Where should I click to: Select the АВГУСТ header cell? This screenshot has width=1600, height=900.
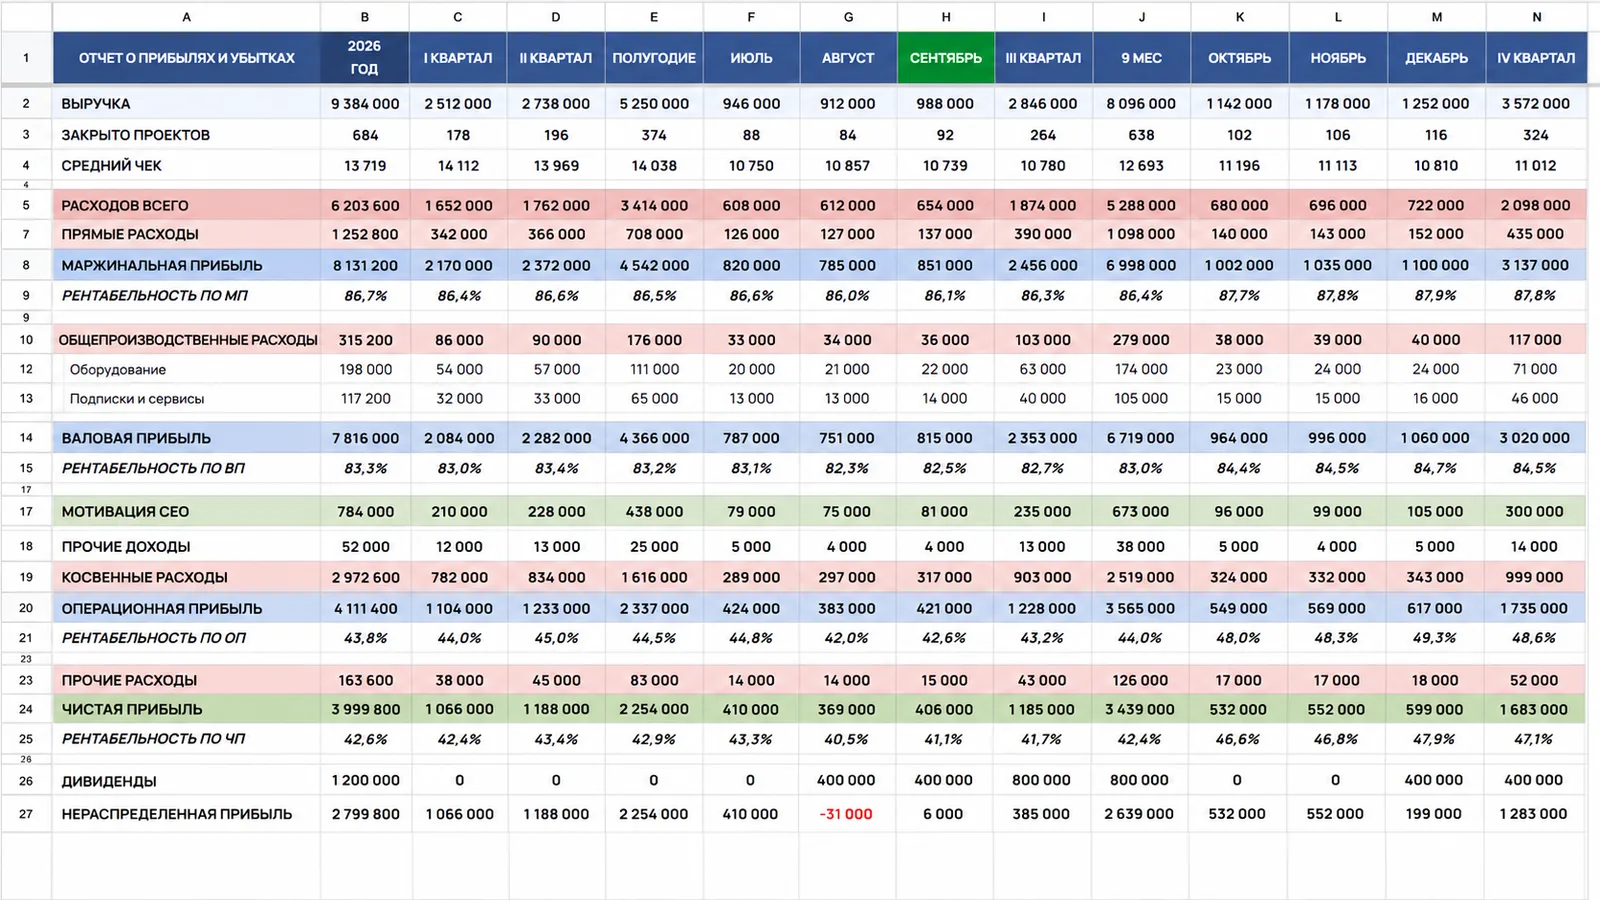pyautogui.click(x=848, y=58)
